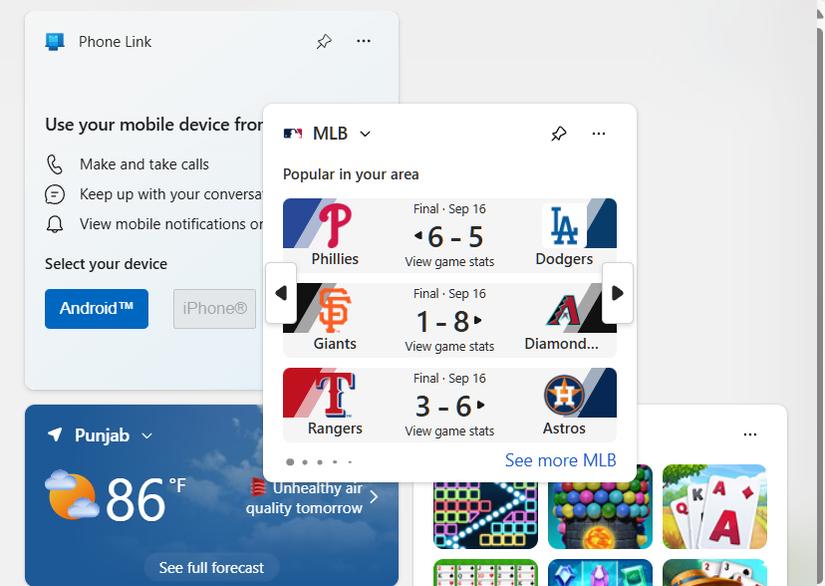
Task: Click the second carousel pagination dot
Action: 305,462
